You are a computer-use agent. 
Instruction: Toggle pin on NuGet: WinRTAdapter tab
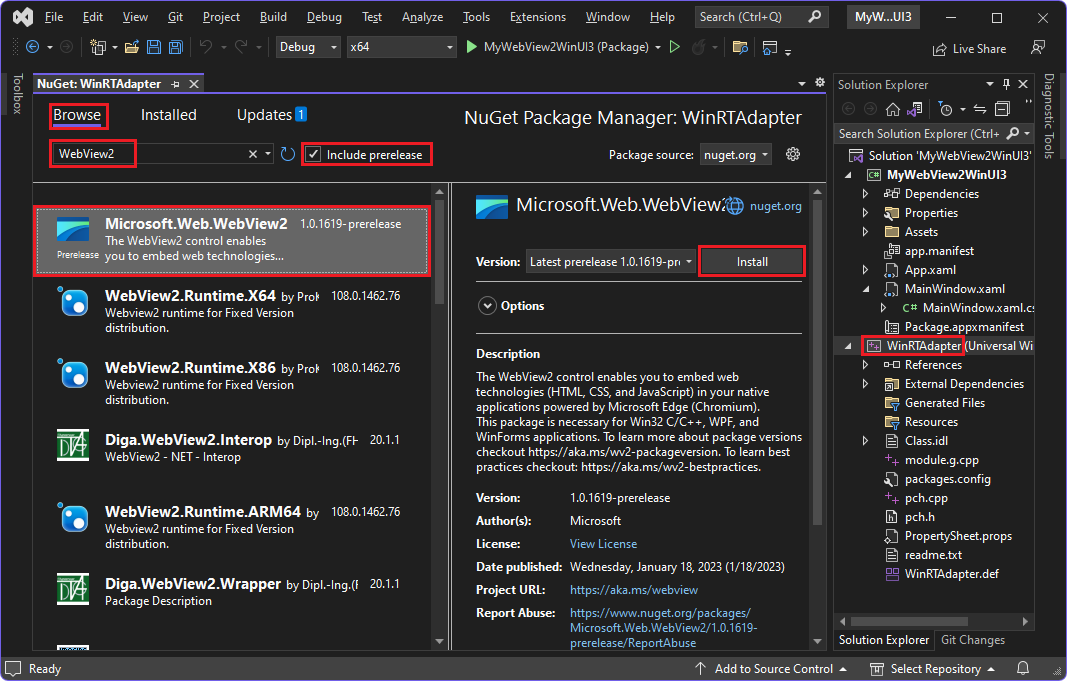click(176, 85)
